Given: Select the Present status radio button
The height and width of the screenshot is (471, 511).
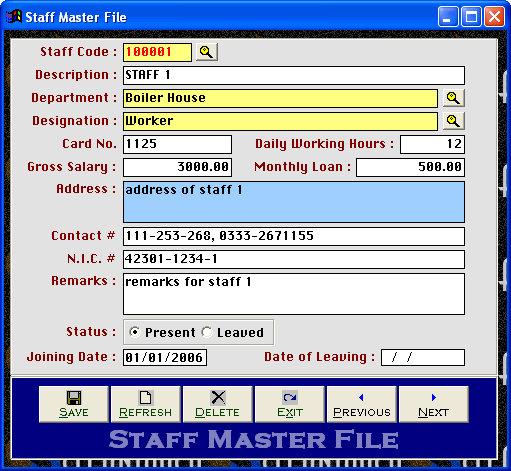Looking at the screenshot, I should click(135, 332).
